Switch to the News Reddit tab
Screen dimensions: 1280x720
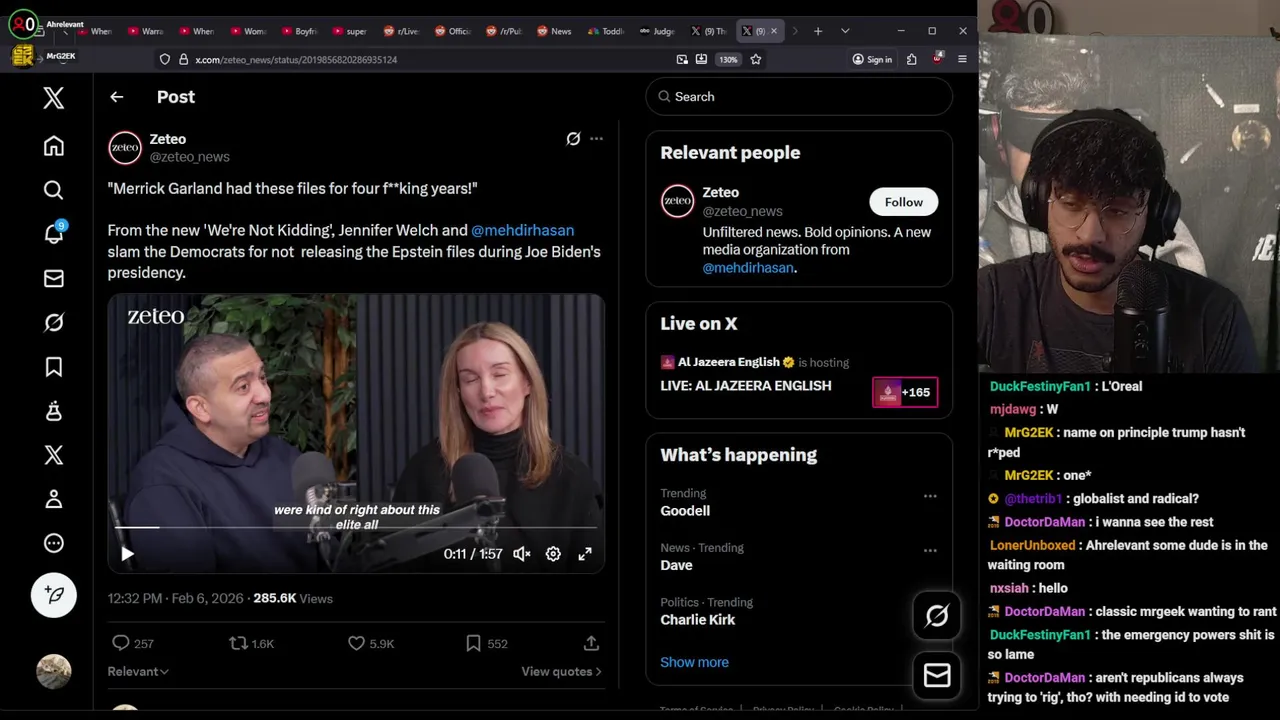555,31
